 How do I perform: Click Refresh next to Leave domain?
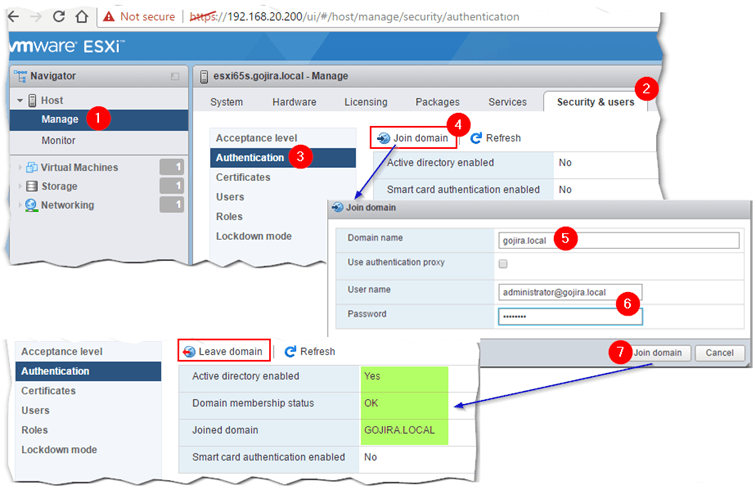pyautogui.click(x=310, y=352)
